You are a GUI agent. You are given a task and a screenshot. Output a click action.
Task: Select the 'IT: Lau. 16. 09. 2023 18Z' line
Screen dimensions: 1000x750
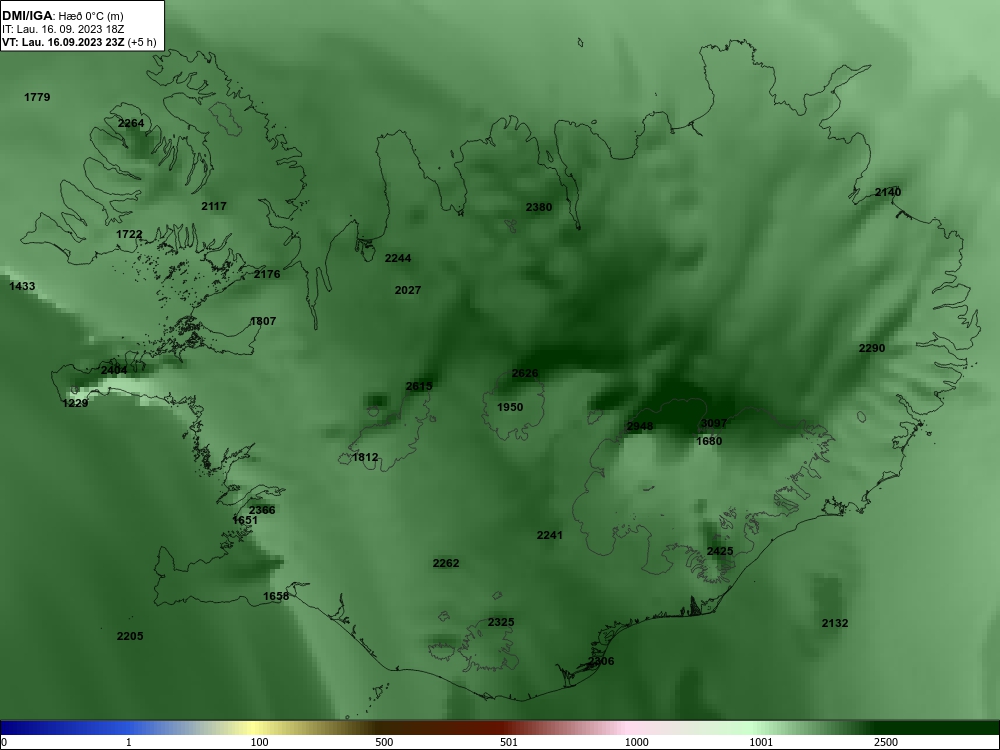[x=64, y=29]
